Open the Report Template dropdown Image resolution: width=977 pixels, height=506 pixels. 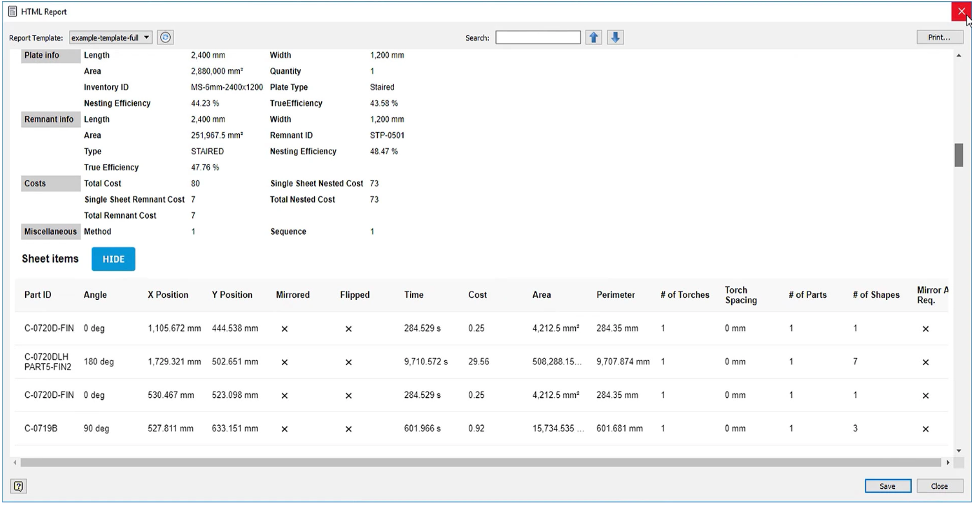(110, 37)
